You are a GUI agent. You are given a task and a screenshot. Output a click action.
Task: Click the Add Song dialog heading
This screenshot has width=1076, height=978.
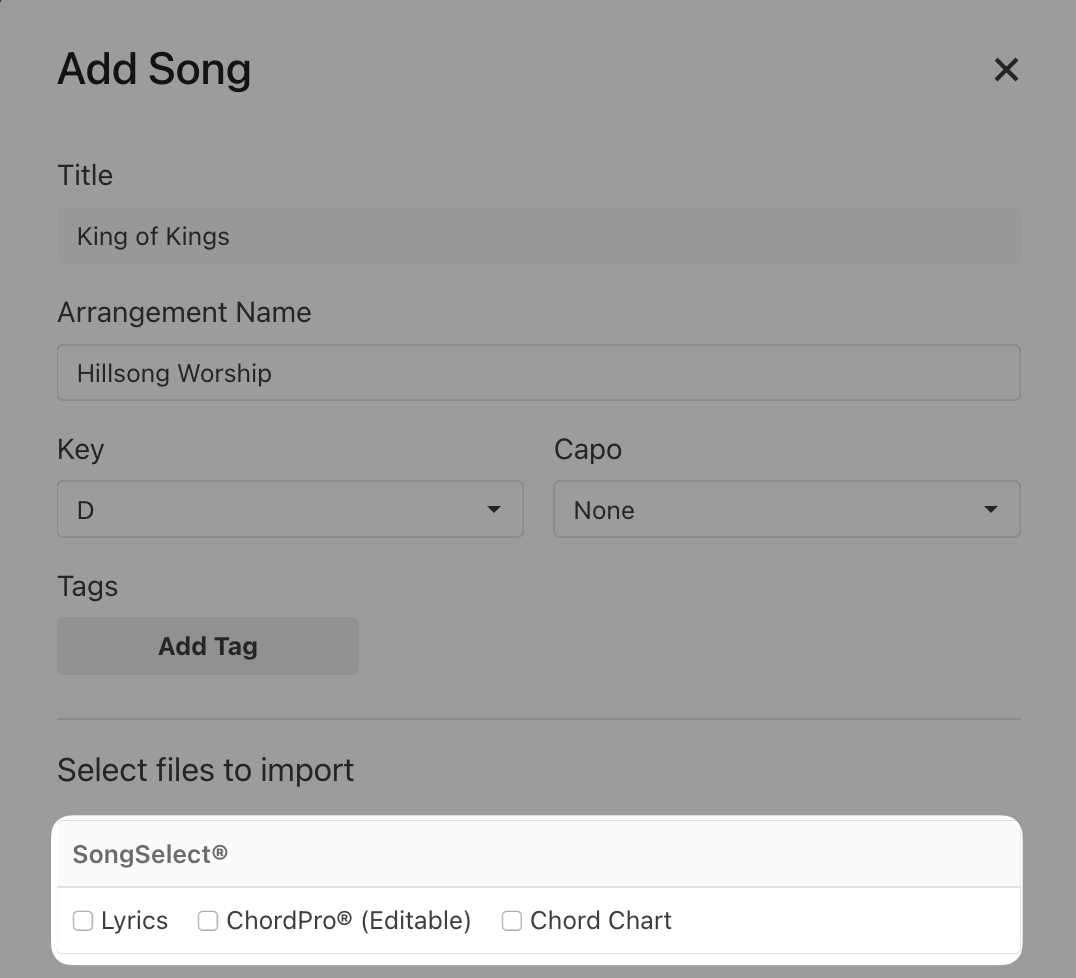(x=154, y=70)
